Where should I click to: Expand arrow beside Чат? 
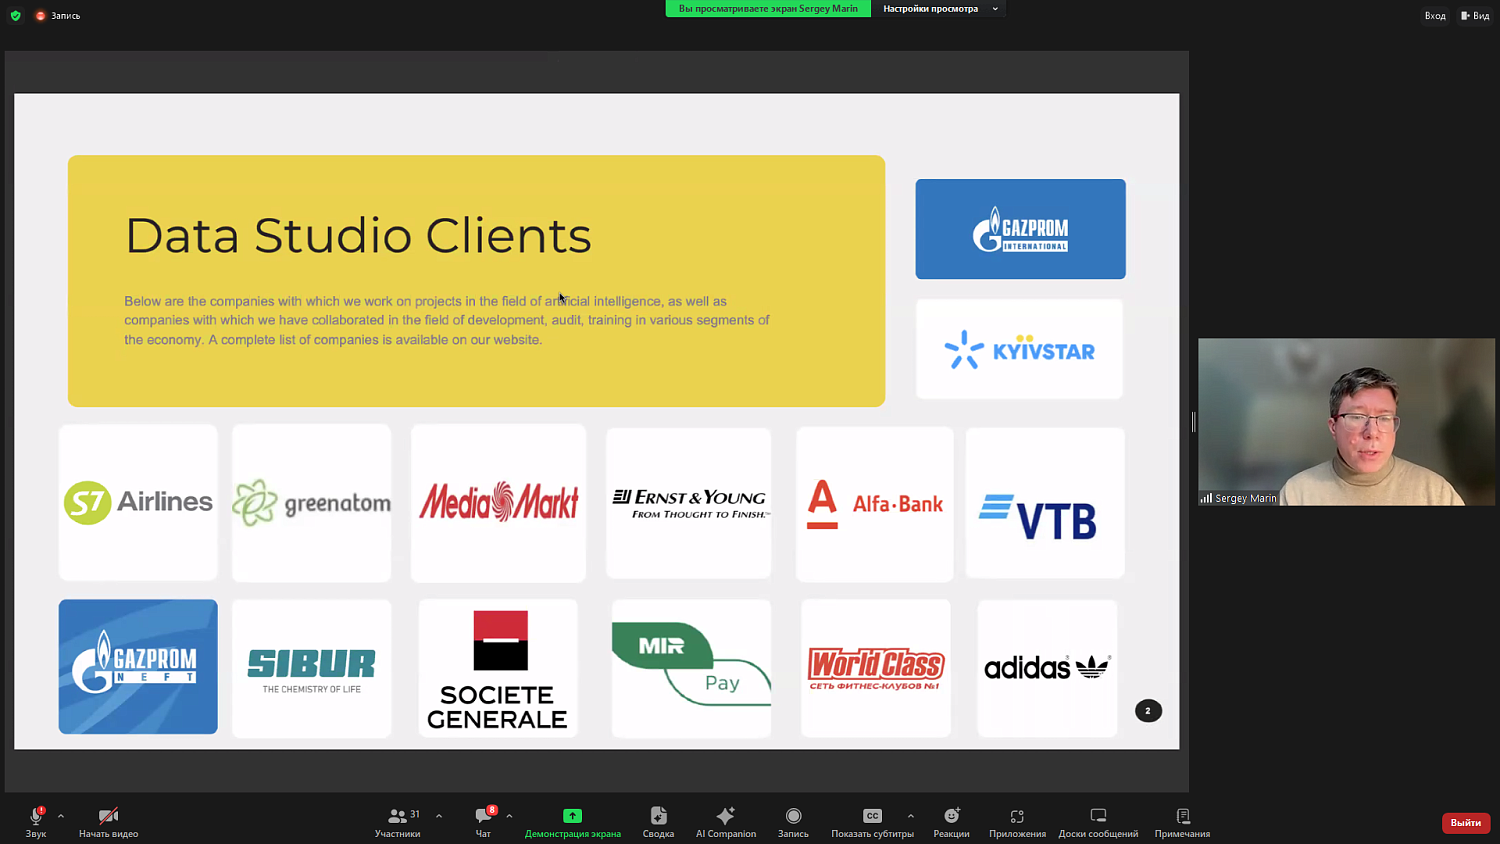pos(509,816)
